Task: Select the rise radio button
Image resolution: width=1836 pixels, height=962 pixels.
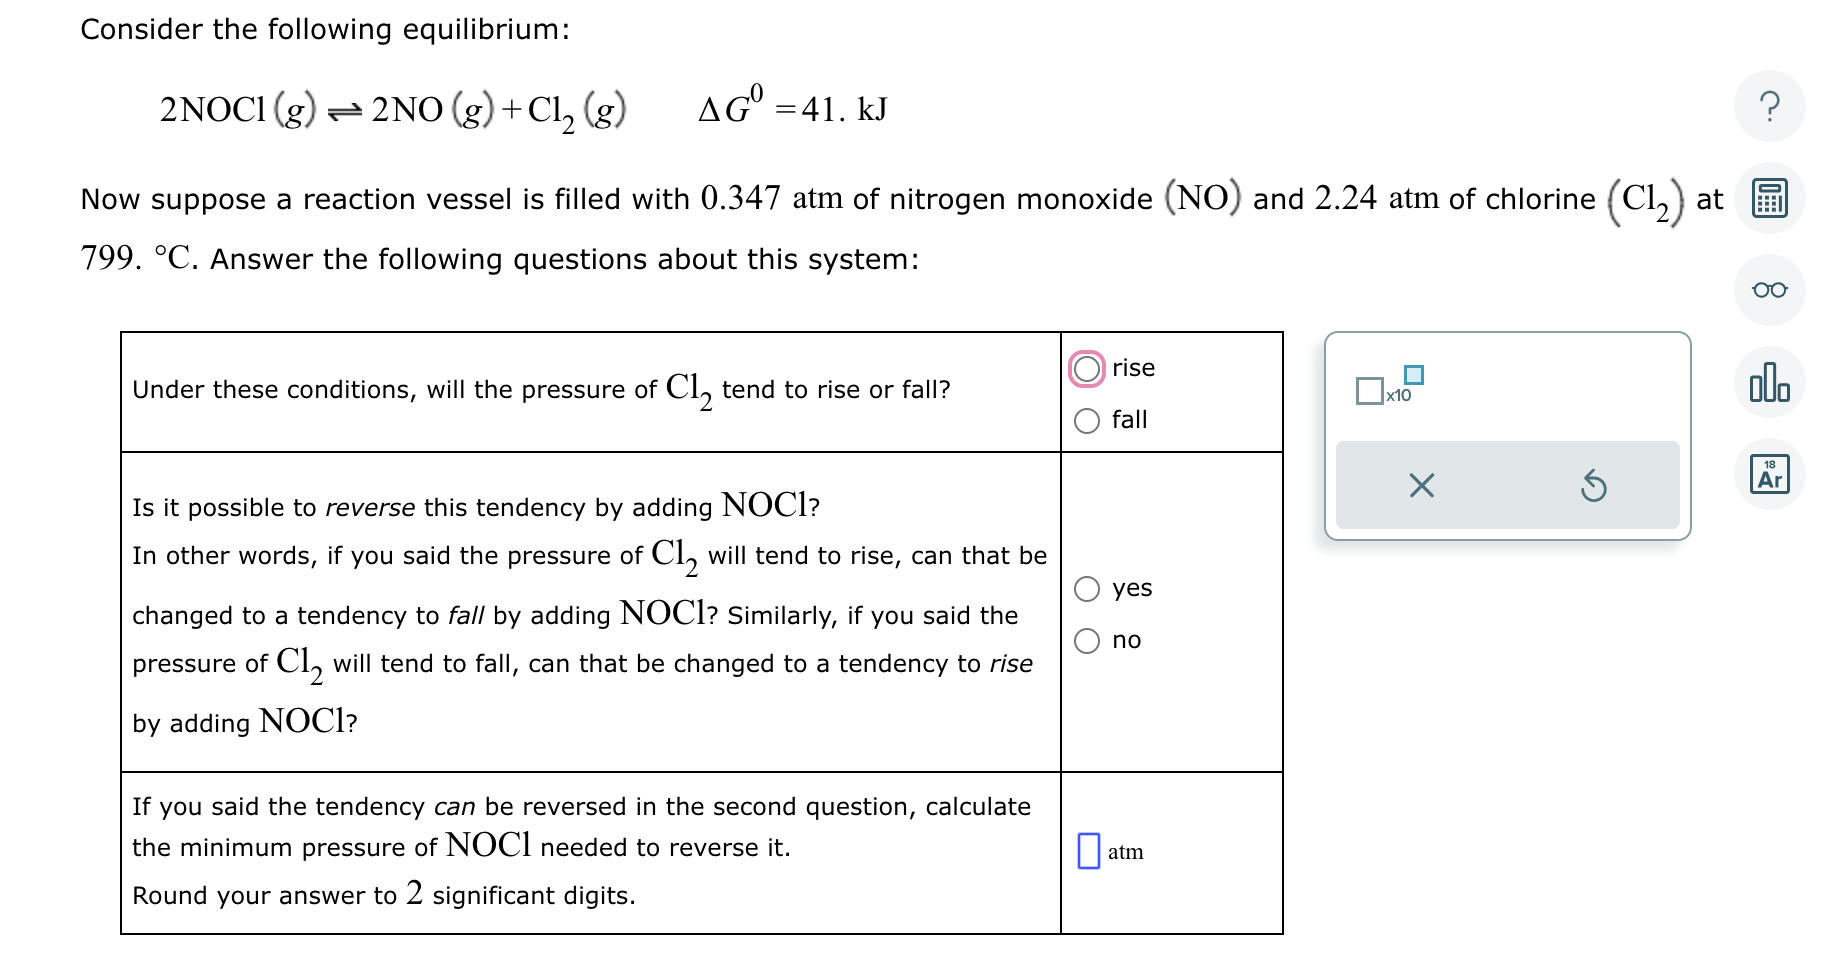Action: pos(1087,367)
